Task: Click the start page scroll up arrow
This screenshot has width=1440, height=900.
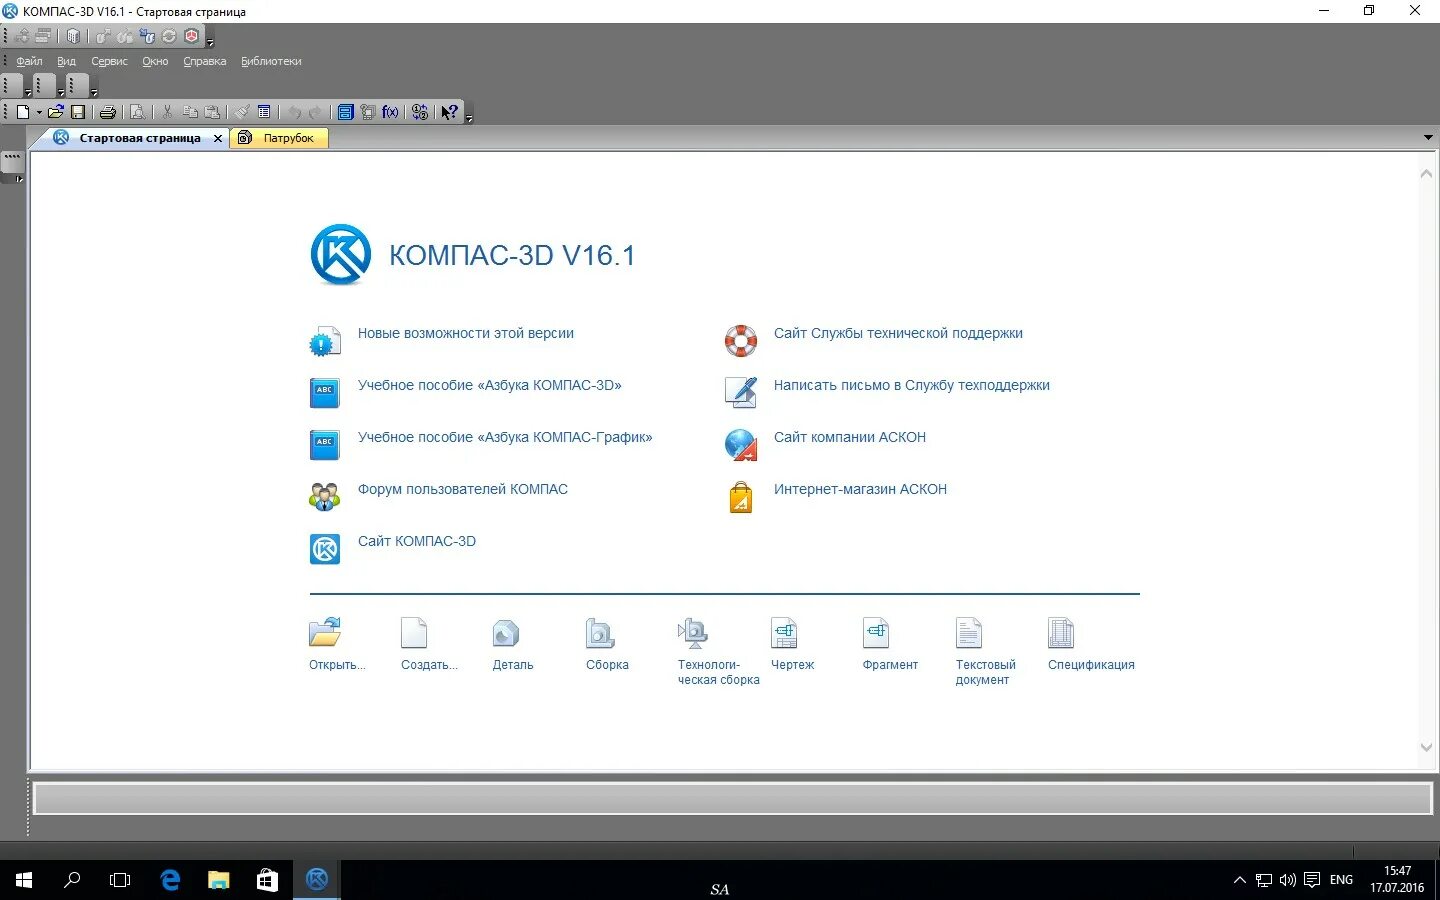Action: (x=1427, y=174)
